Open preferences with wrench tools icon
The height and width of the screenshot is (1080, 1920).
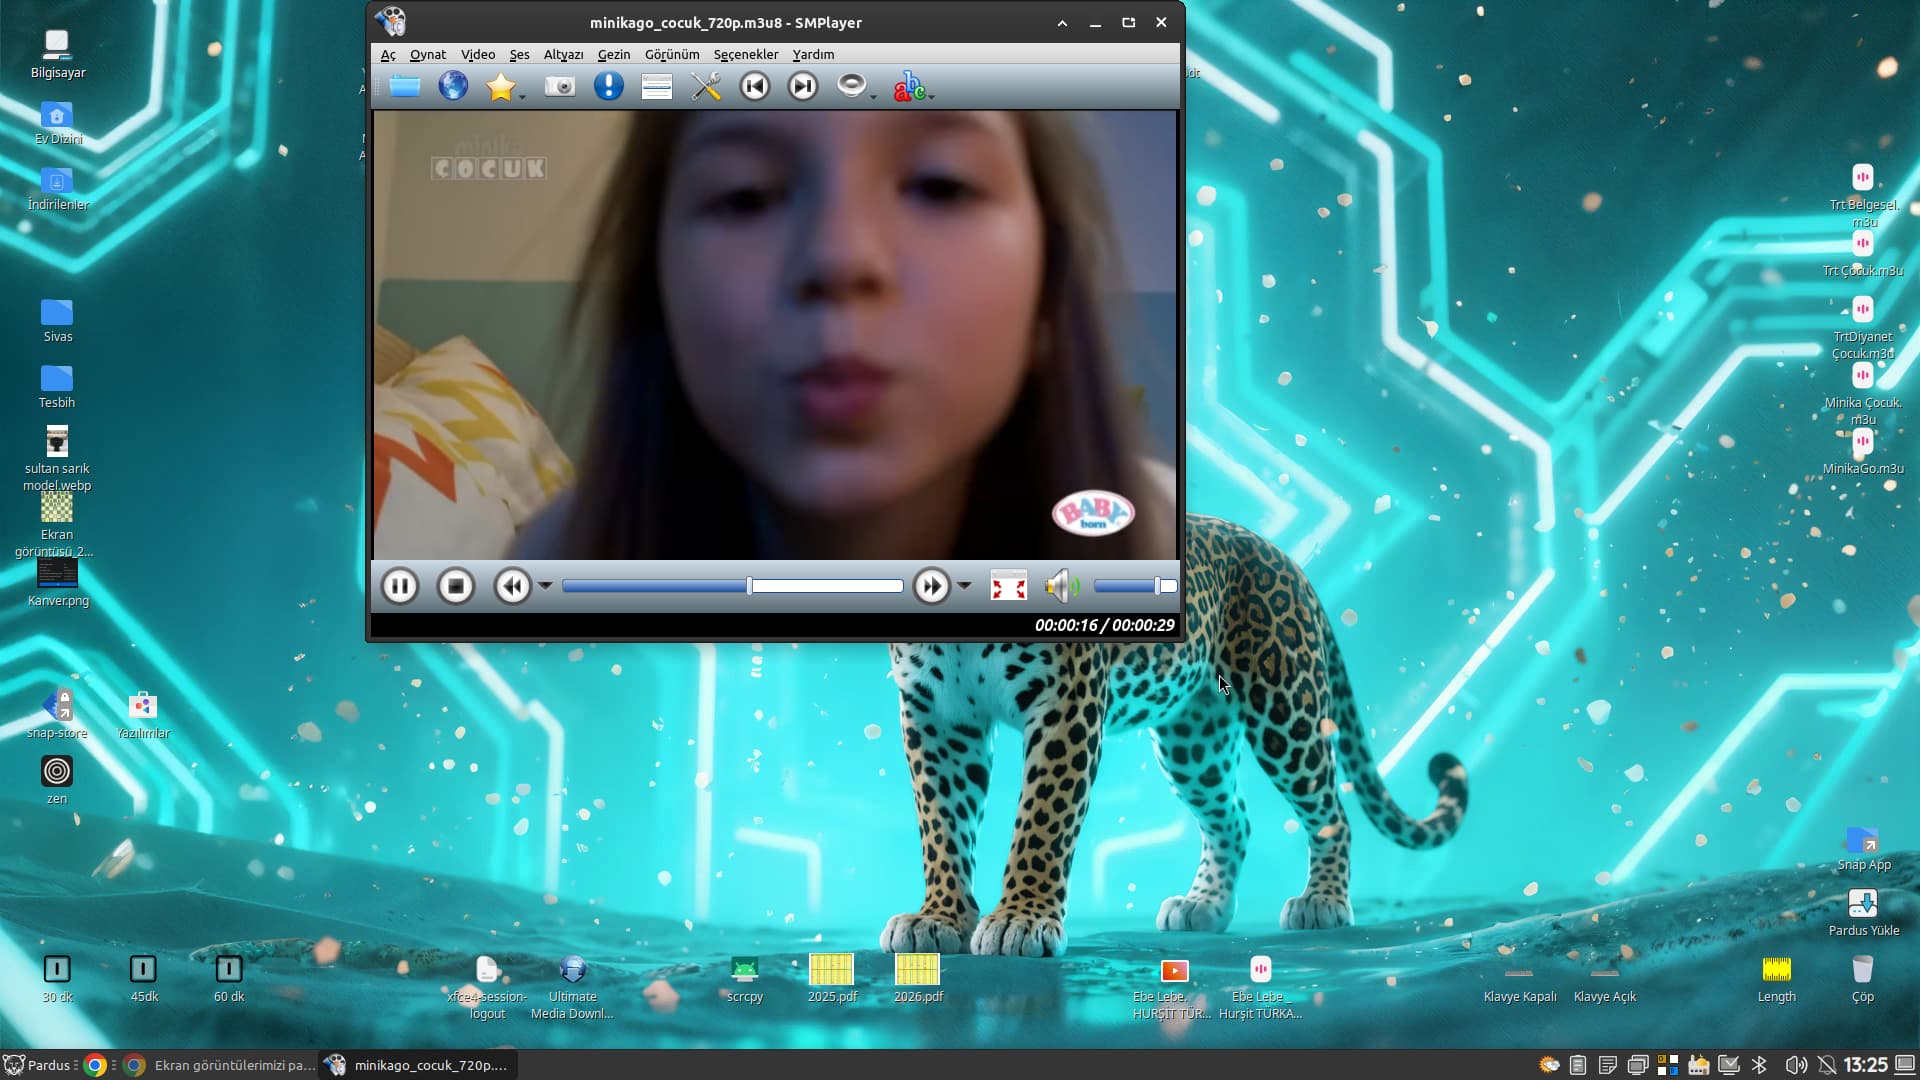point(706,86)
